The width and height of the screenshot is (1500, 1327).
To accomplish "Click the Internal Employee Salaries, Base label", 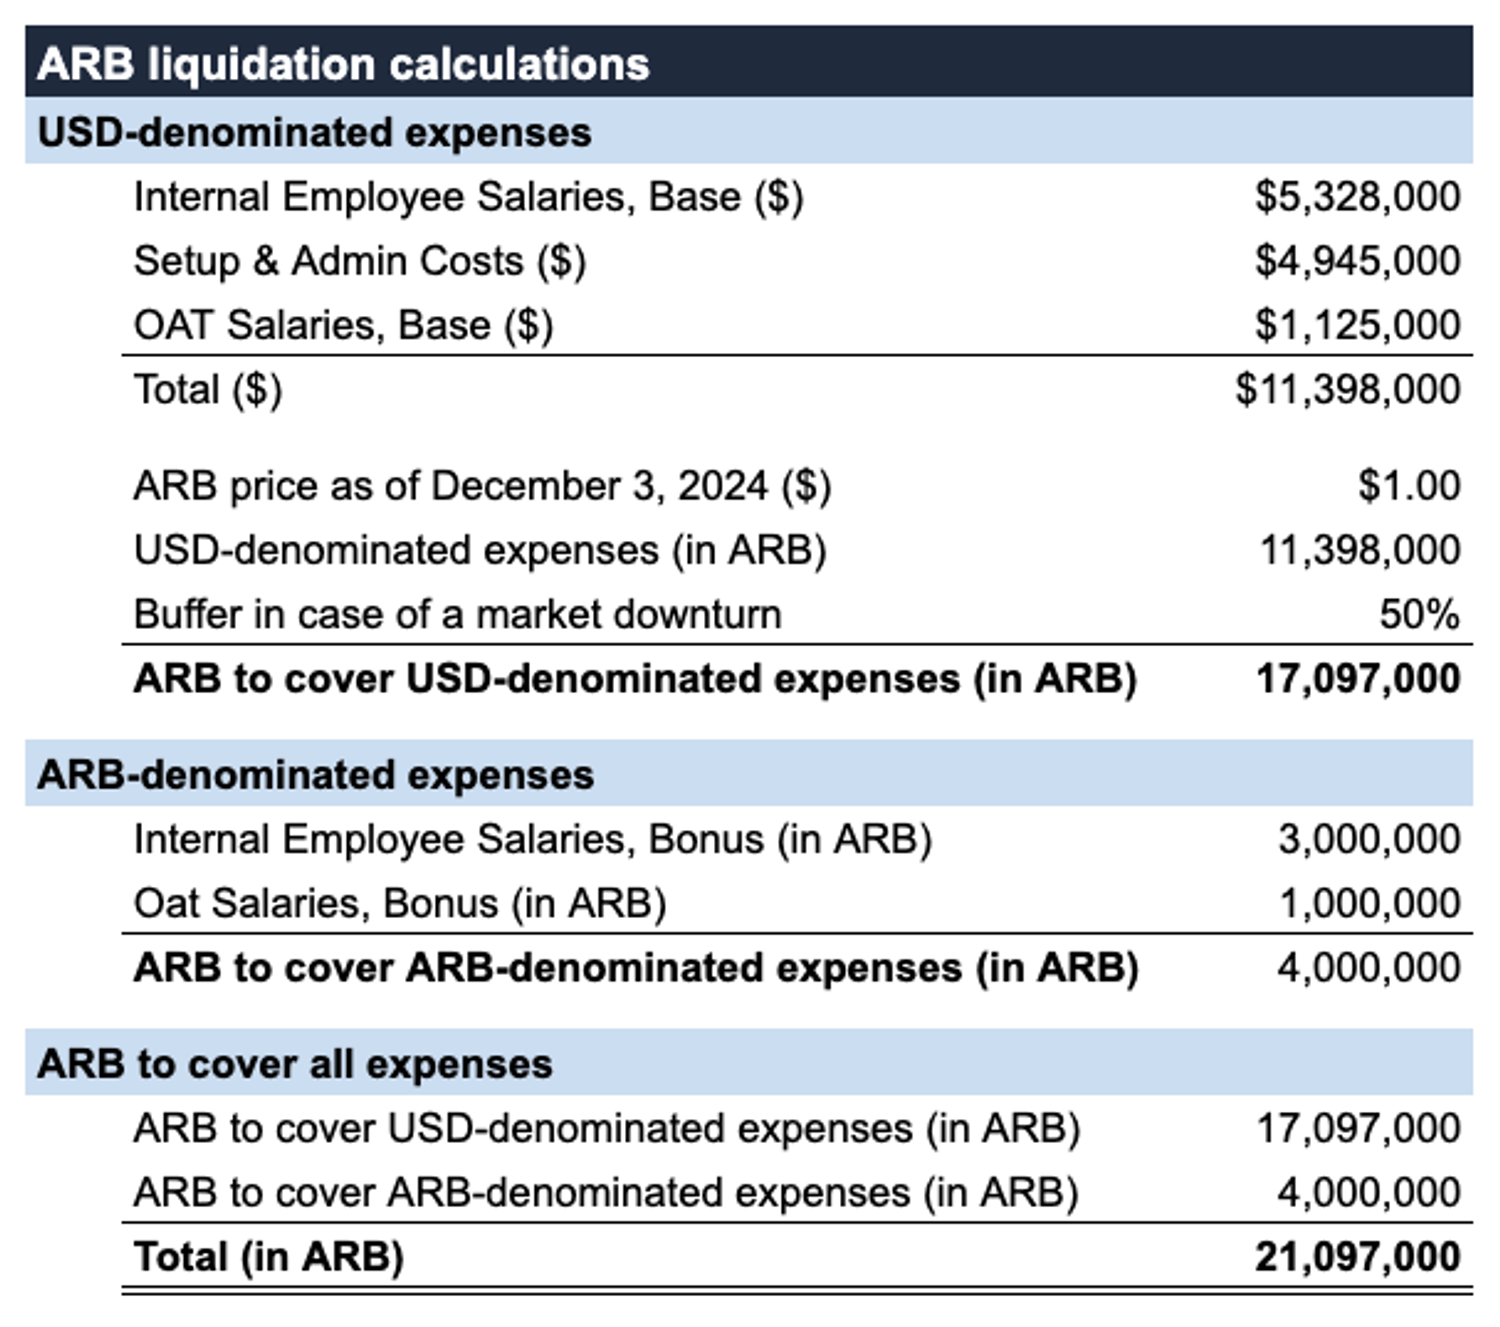I will pos(468,197).
